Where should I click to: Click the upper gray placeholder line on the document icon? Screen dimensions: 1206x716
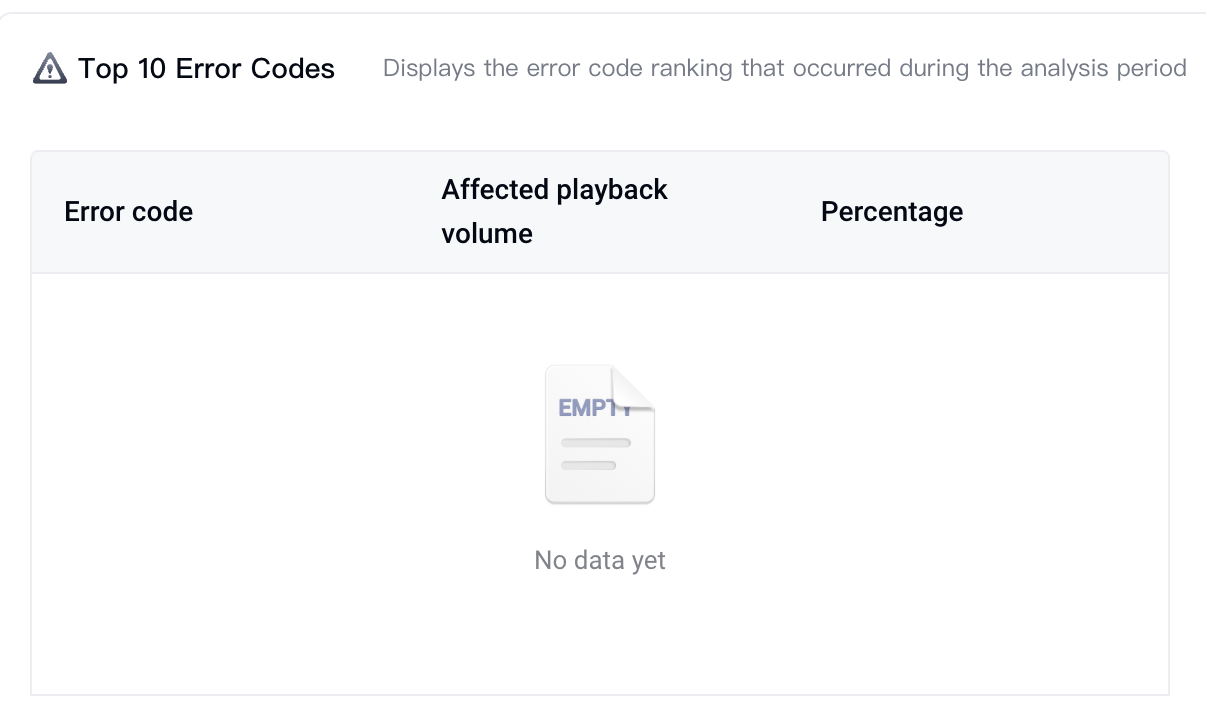[596, 442]
